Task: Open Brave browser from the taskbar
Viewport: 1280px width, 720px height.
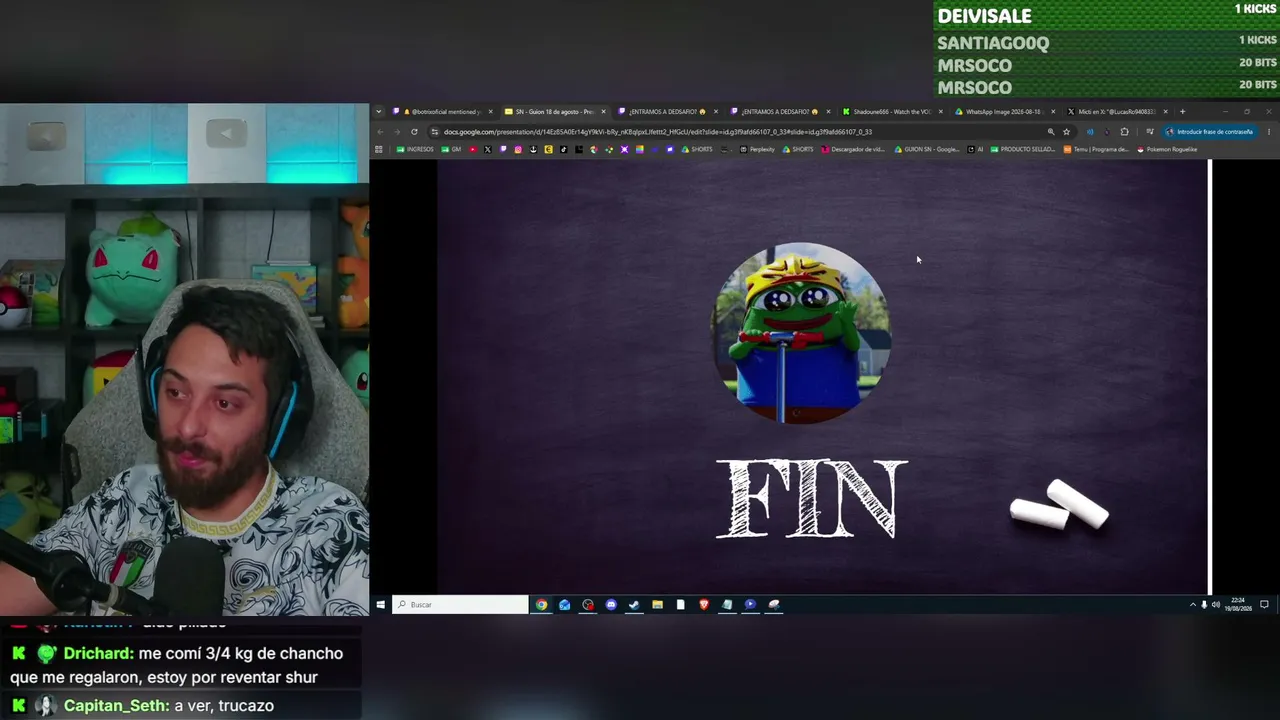Action: [x=704, y=604]
